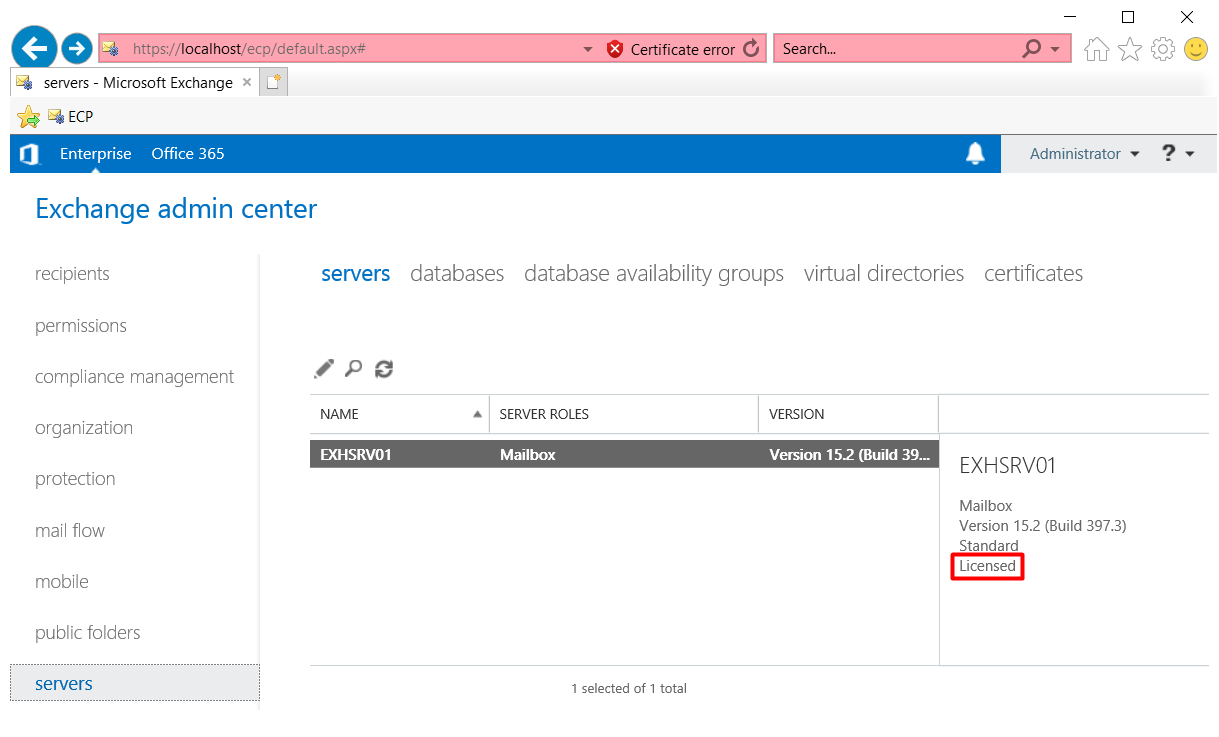The height and width of the screenshot is (737, 1219).
Task: Open permissions in left navigation
Action: (x=81, y=326)
